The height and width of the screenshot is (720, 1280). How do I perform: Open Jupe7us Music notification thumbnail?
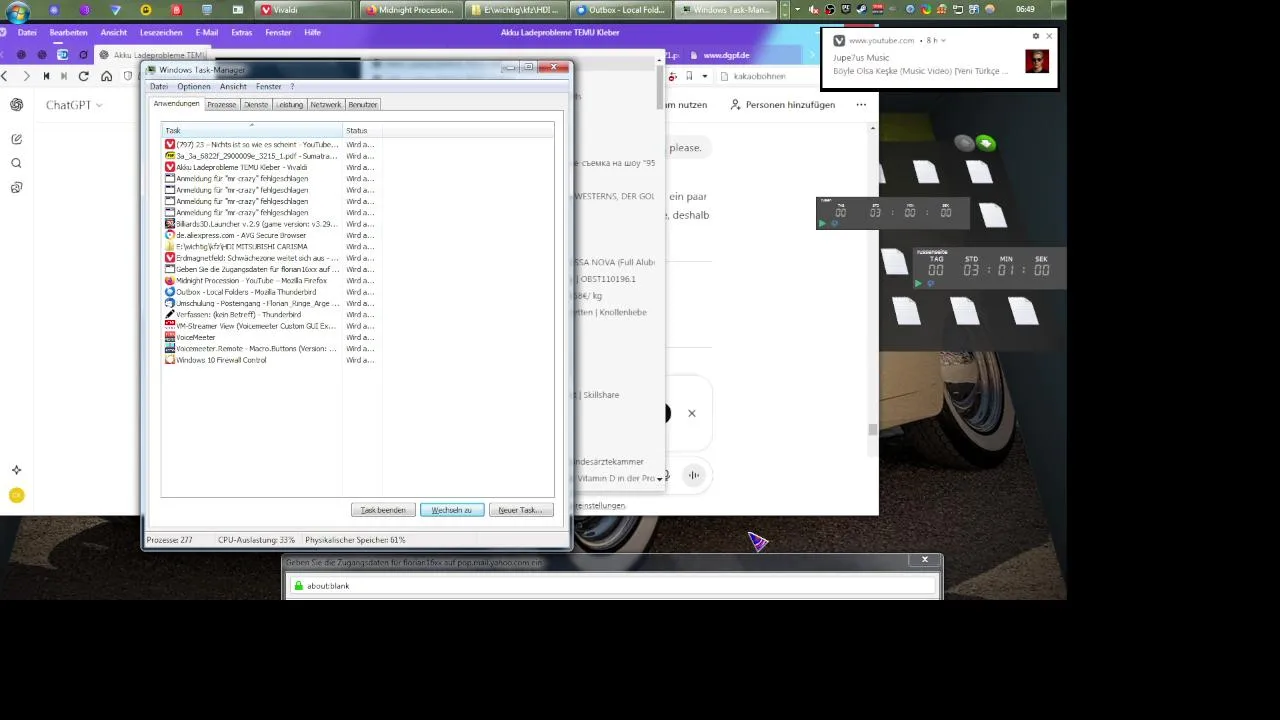tap(1037, 62)
